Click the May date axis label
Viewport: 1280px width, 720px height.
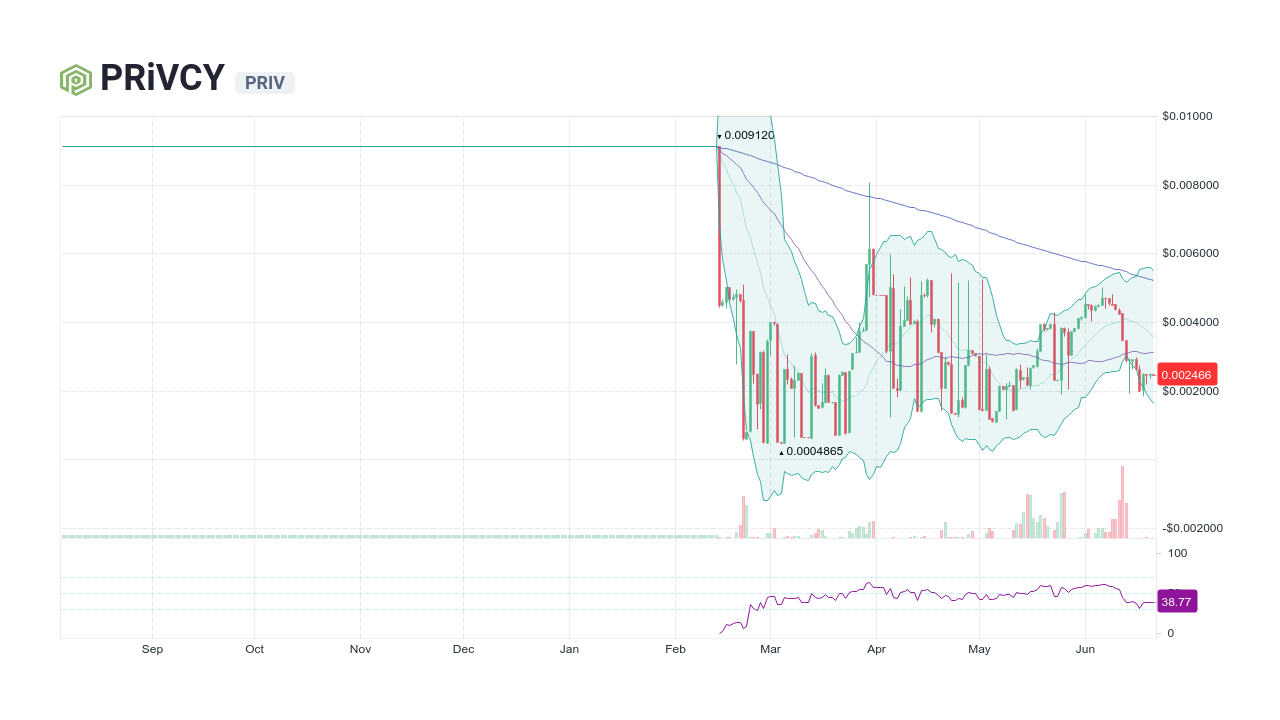click(979, 649)
